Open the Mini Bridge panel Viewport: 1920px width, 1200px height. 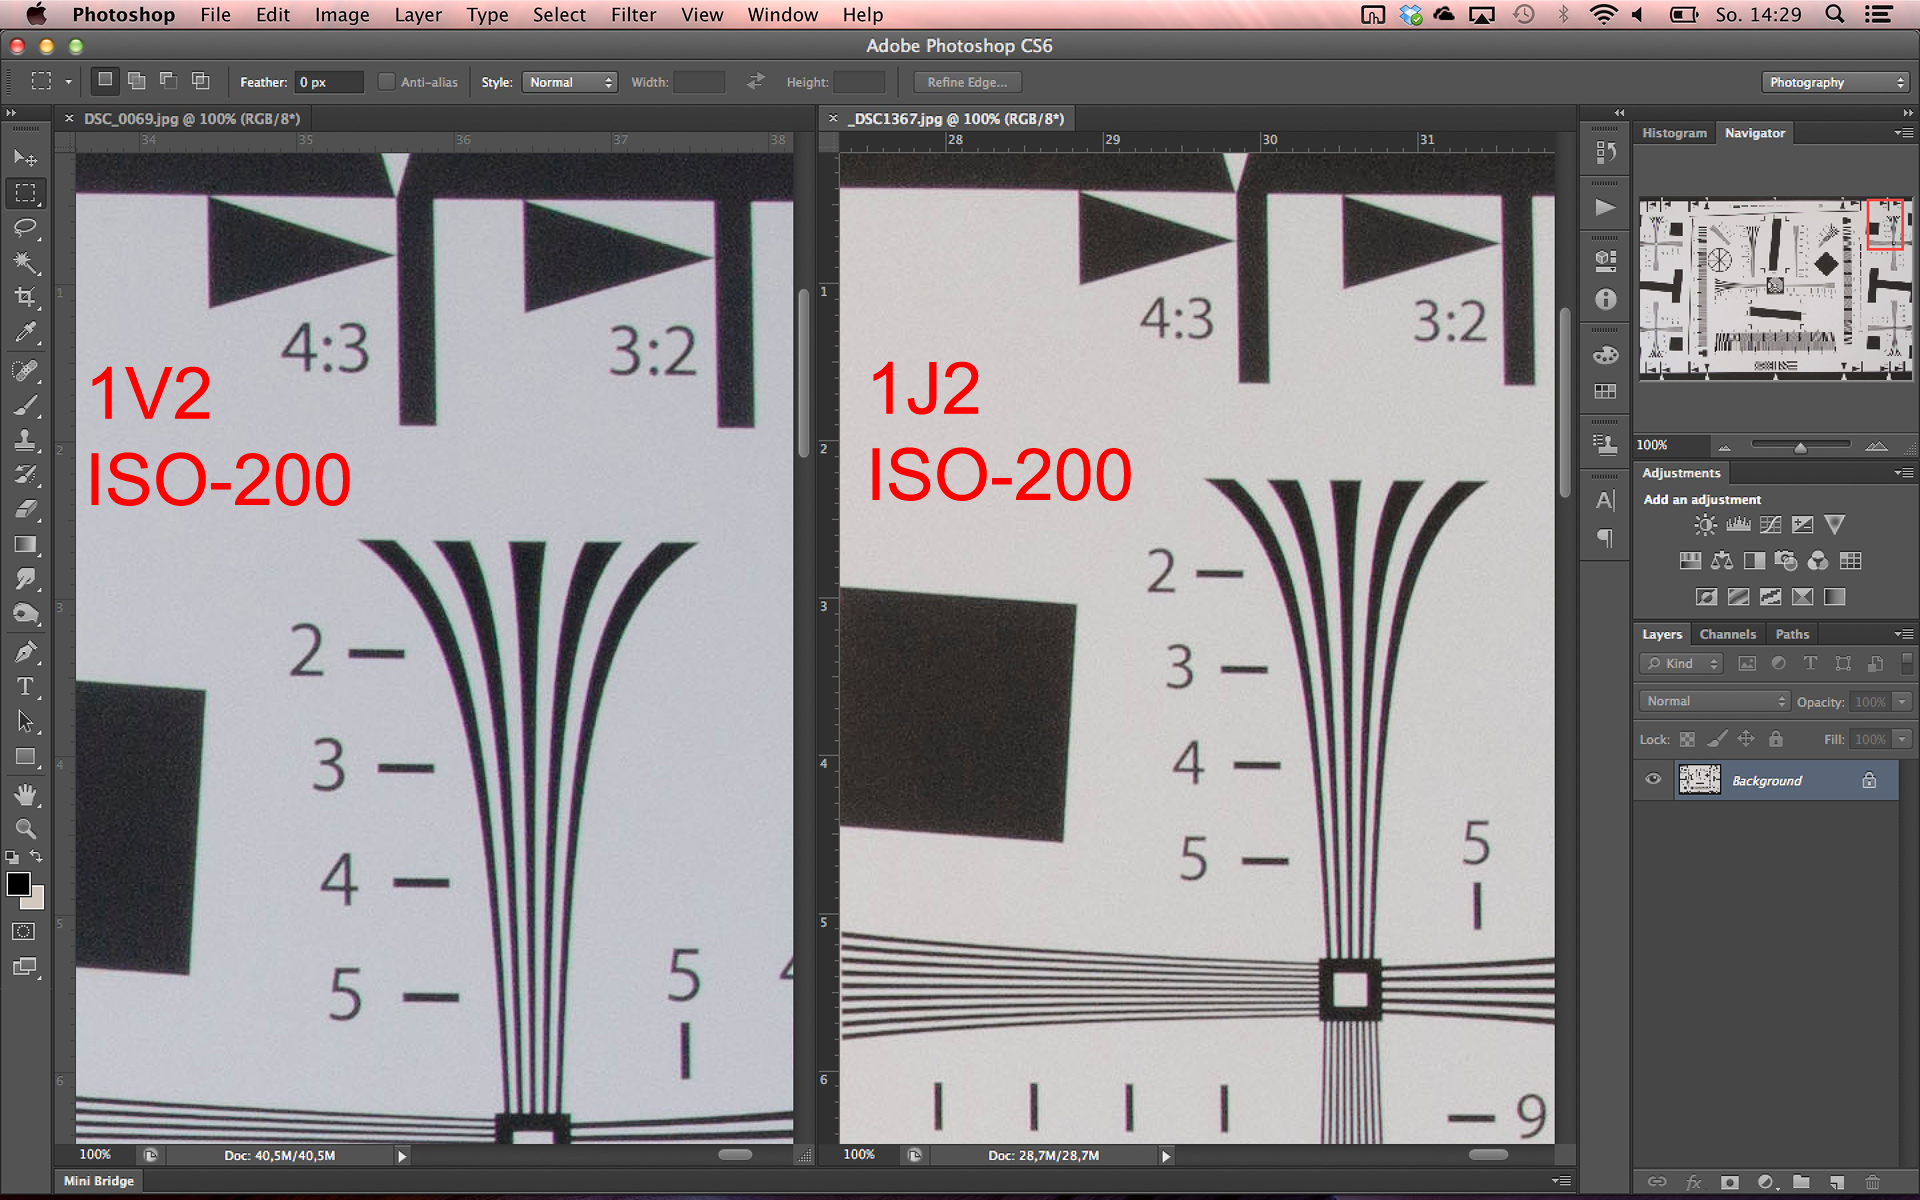coord(98,1181)
